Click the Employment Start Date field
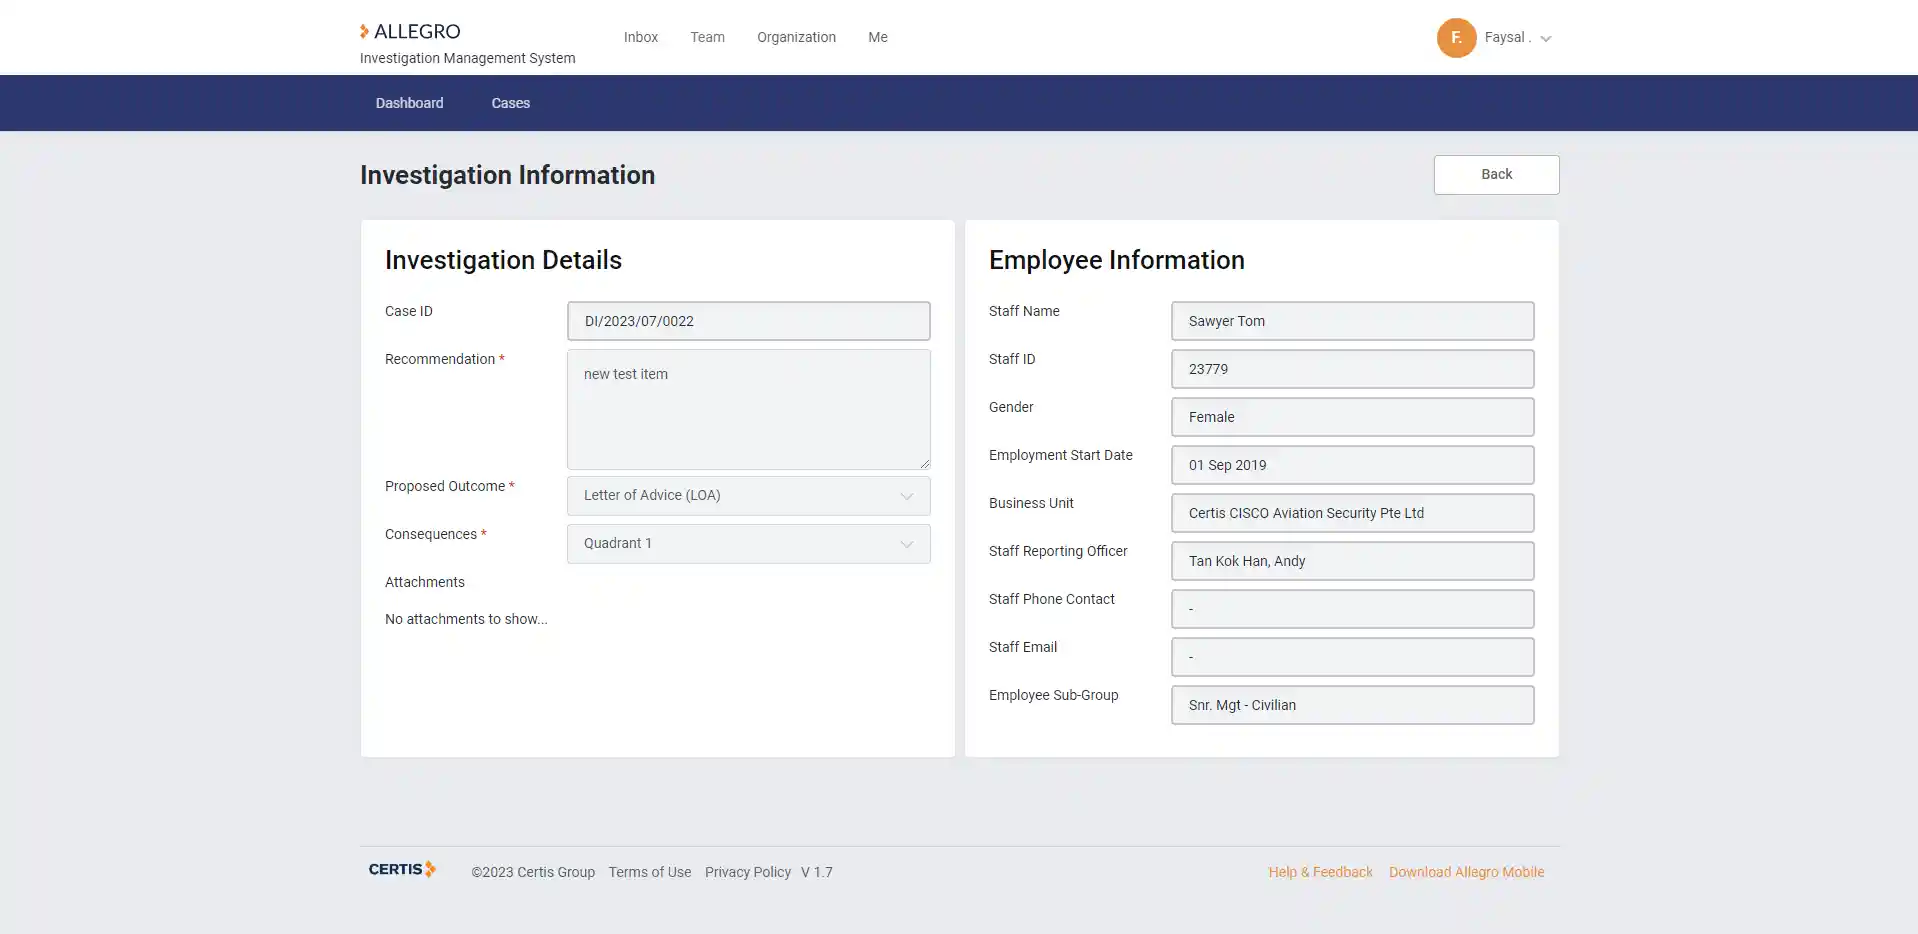This screenshot has width=1918, height=934. pyautogui.click(x=1352, y=465)
